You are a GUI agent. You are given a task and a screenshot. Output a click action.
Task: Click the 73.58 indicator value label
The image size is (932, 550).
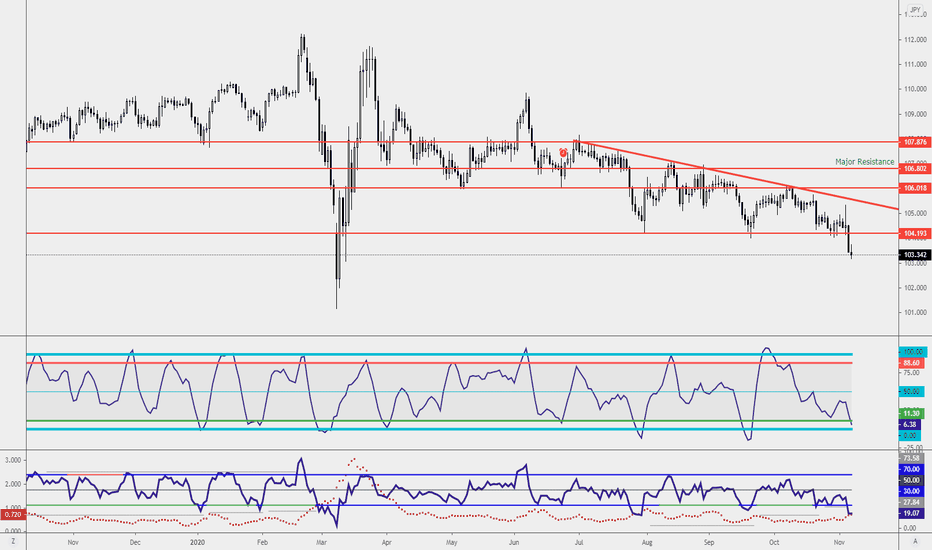click(x=911, y=458)
